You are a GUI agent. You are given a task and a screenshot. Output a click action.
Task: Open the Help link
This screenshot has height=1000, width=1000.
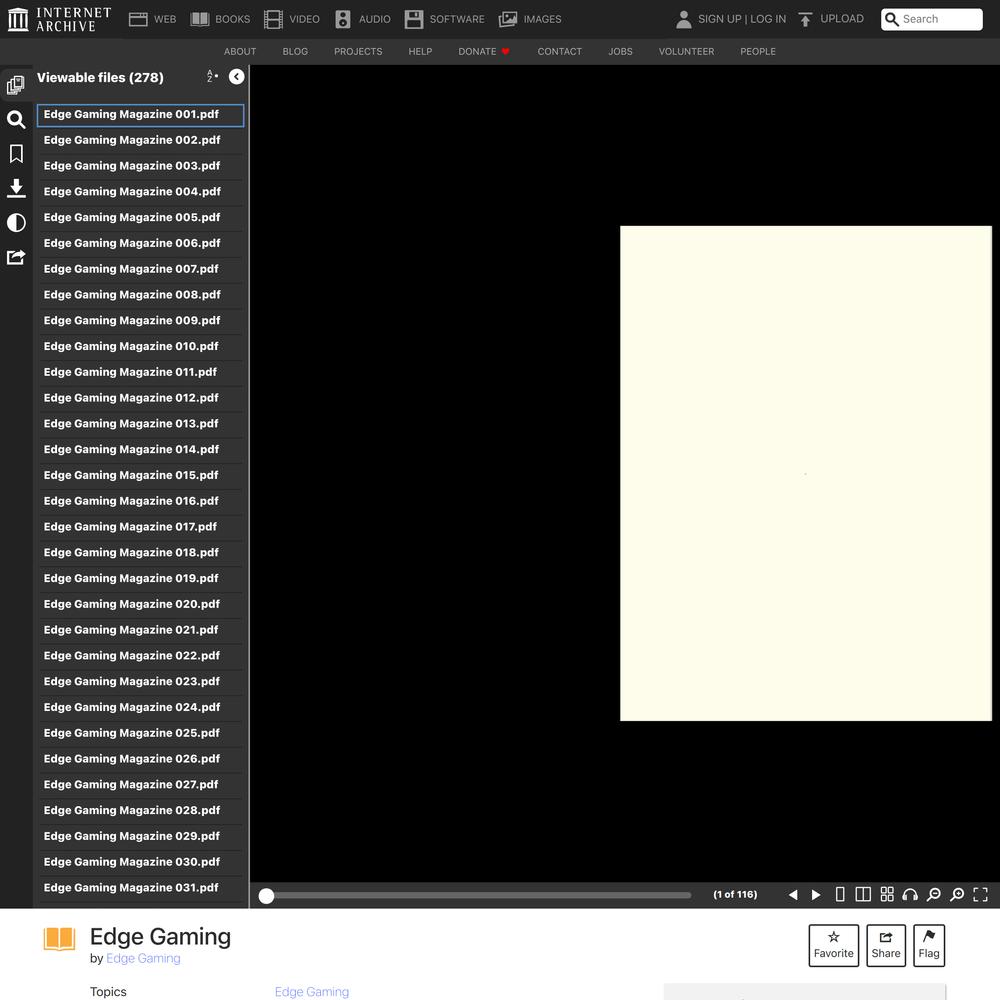point(420,52)
